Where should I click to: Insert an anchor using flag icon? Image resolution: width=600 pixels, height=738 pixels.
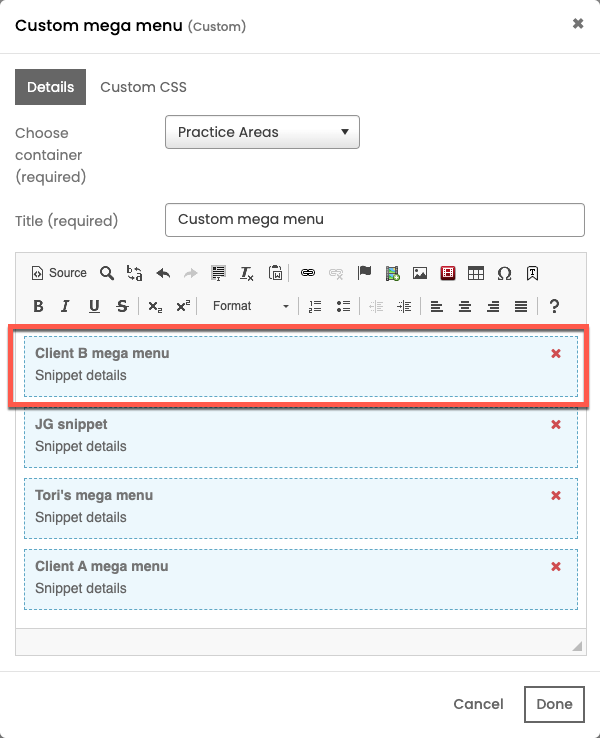coord(364,273)
